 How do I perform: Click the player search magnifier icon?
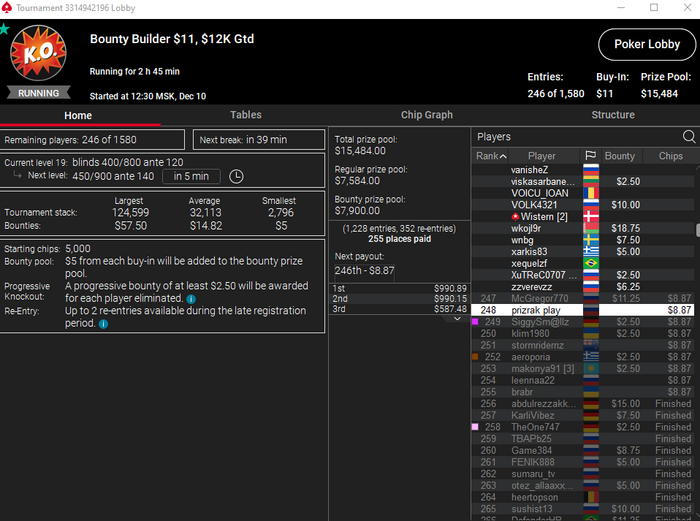tap(689, 137)
